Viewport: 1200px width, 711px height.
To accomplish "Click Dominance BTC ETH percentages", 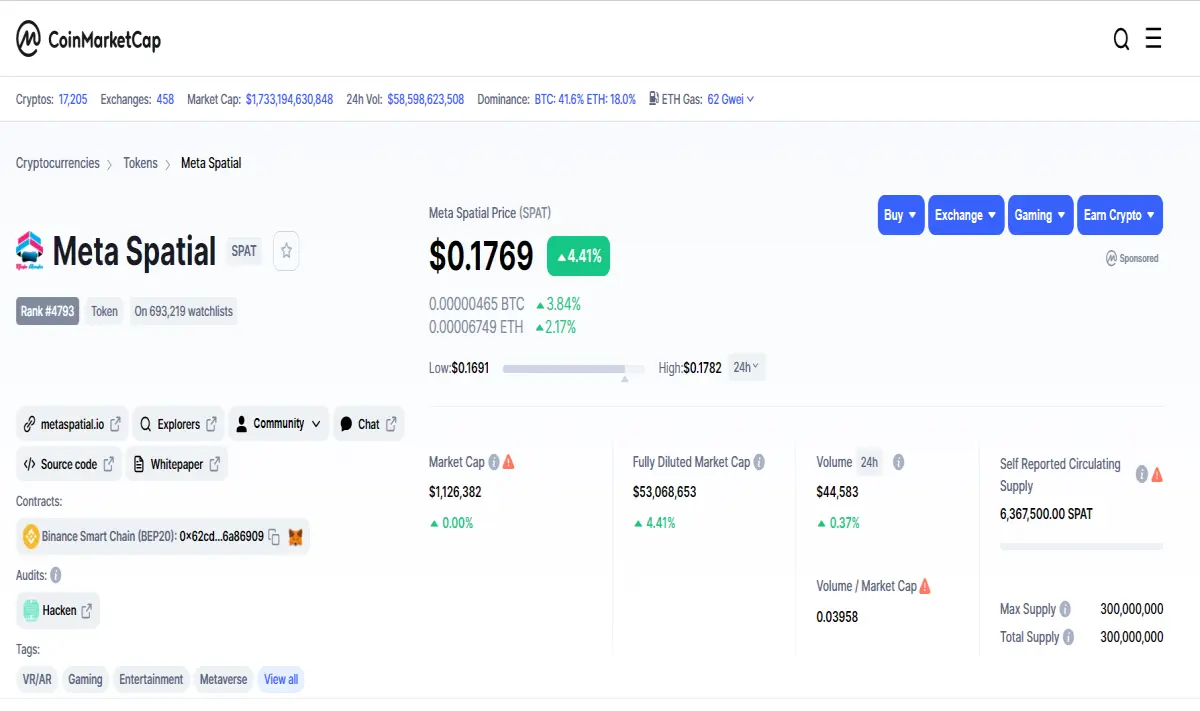I will pos(585,99).
